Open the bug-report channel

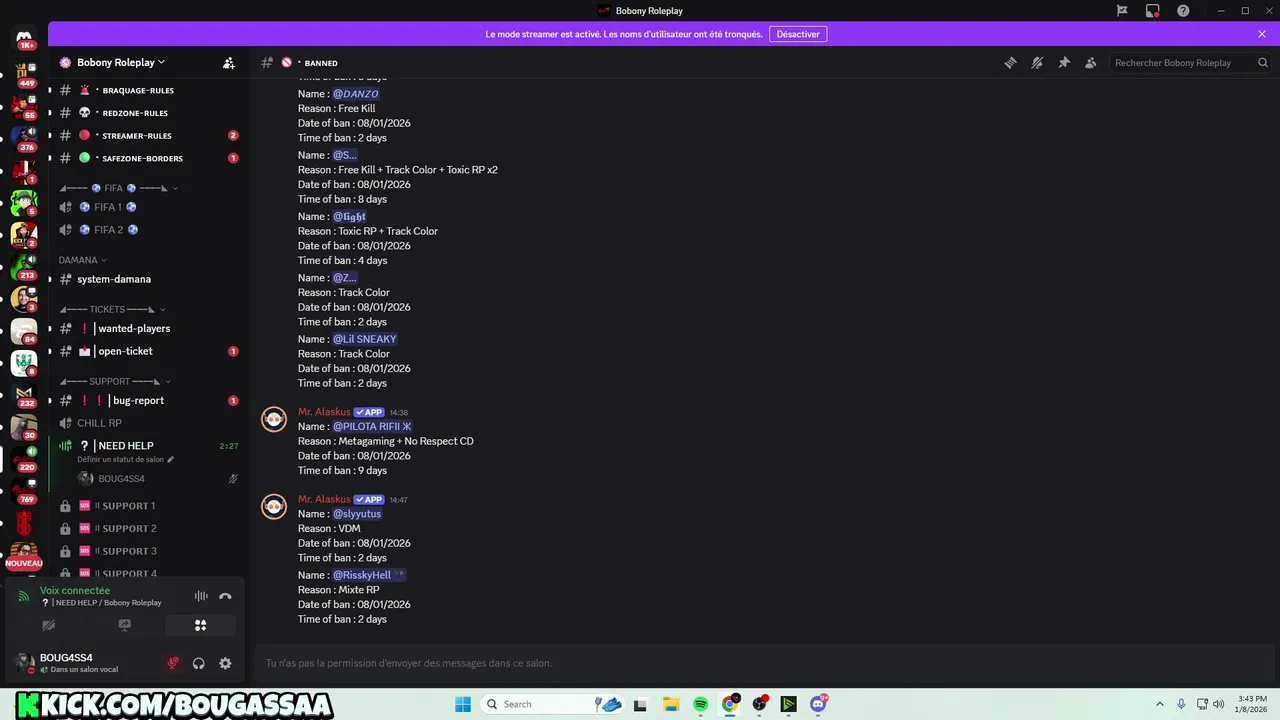[x=147, y=400]
